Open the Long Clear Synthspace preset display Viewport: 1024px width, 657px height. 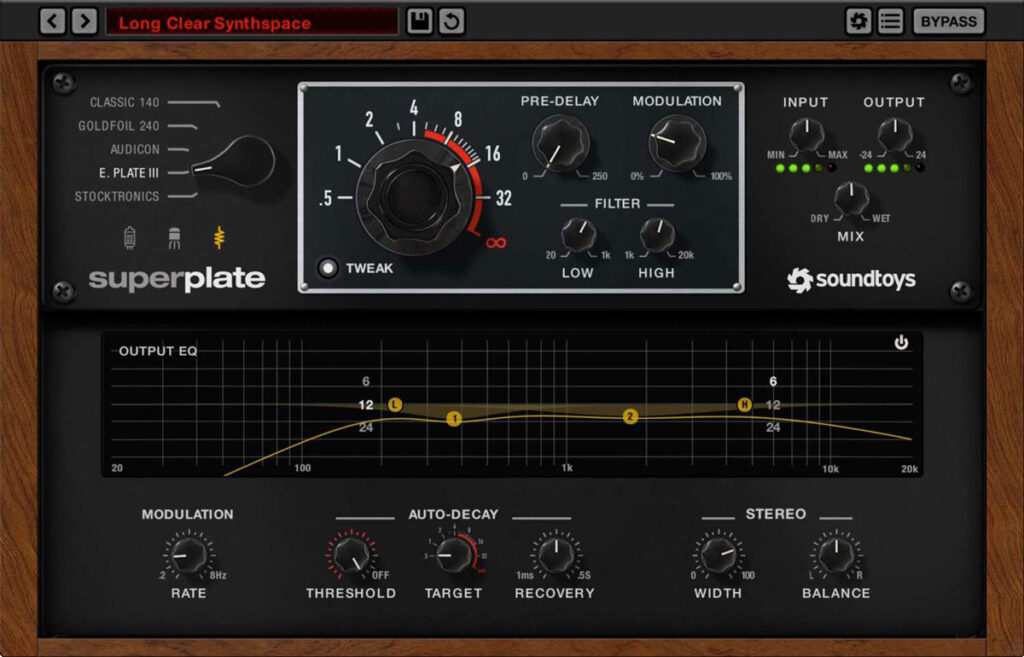(x=251, y=22)
